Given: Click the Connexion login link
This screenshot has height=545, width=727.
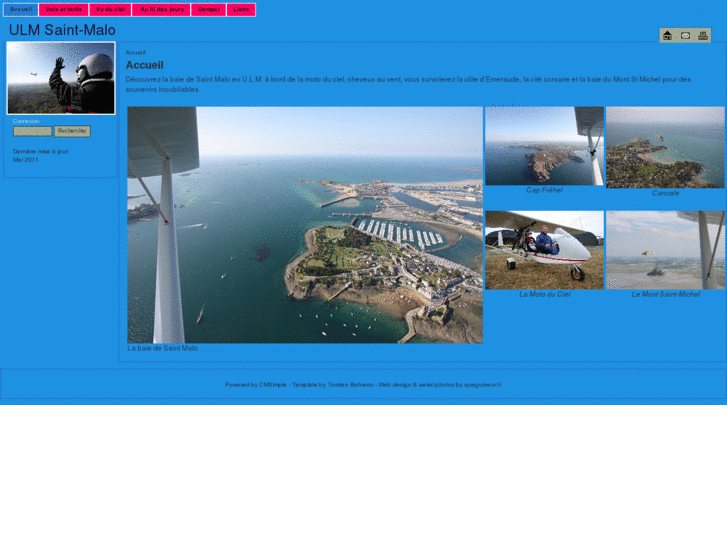Looking at the screenshot, I should [26, 121].
